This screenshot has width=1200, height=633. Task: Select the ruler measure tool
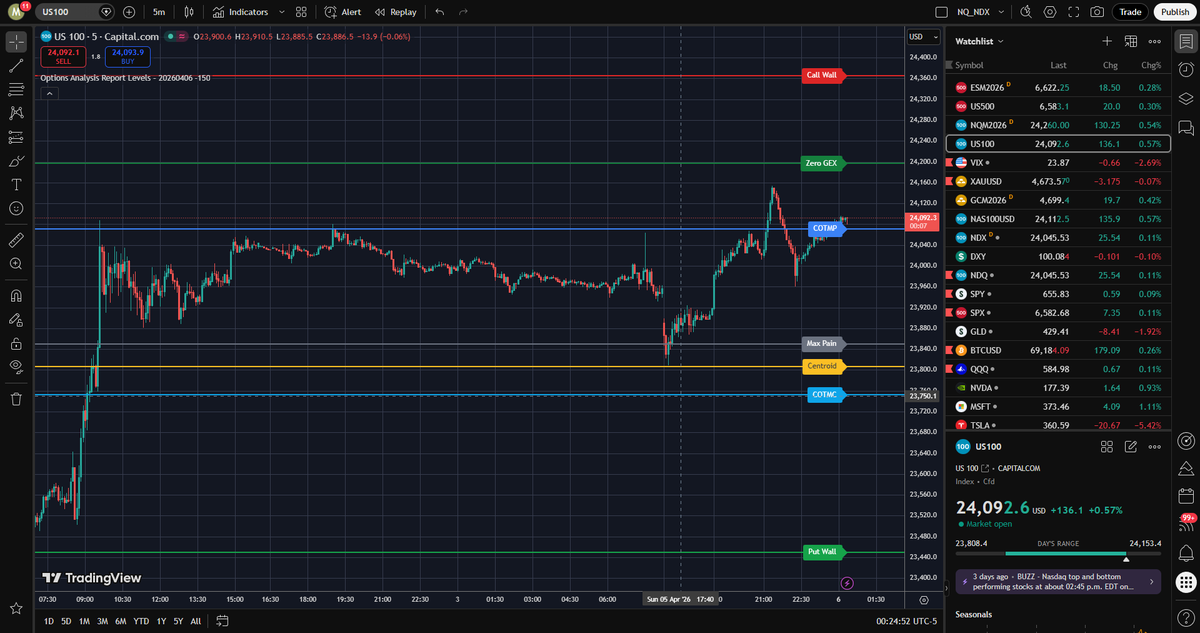(16, 240)
